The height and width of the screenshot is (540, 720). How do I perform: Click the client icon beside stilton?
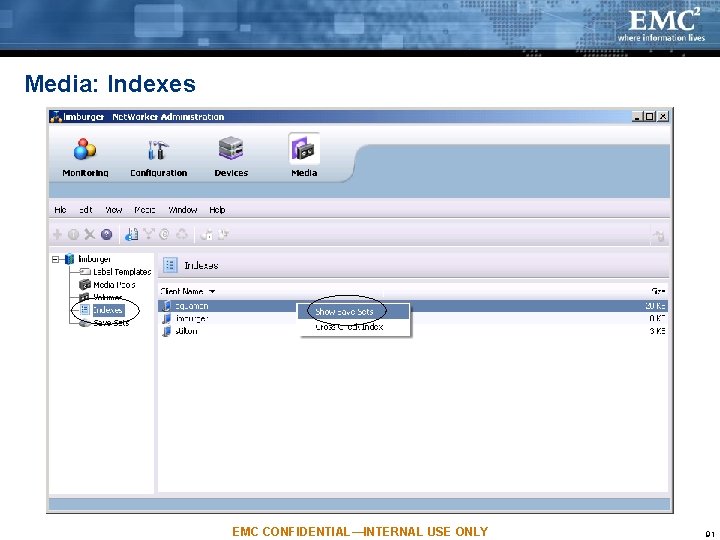pyautogui.click(x=167, y=331)
